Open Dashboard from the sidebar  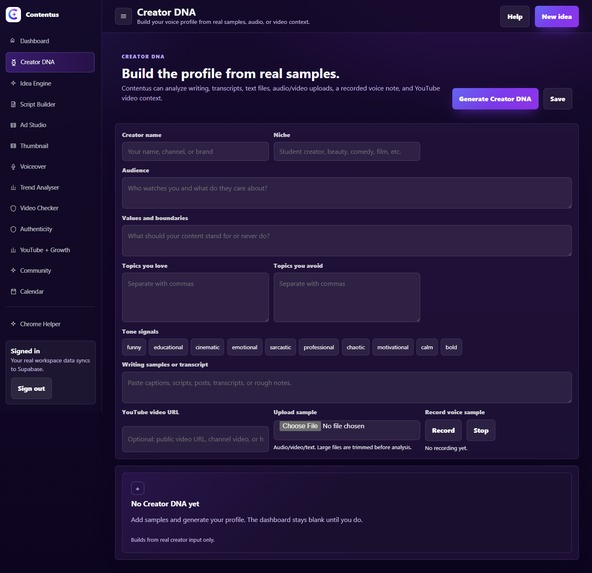point(50,41)
